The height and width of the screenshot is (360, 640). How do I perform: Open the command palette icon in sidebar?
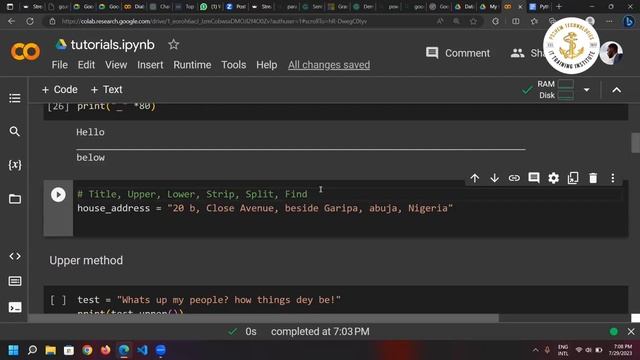point(15,281)
